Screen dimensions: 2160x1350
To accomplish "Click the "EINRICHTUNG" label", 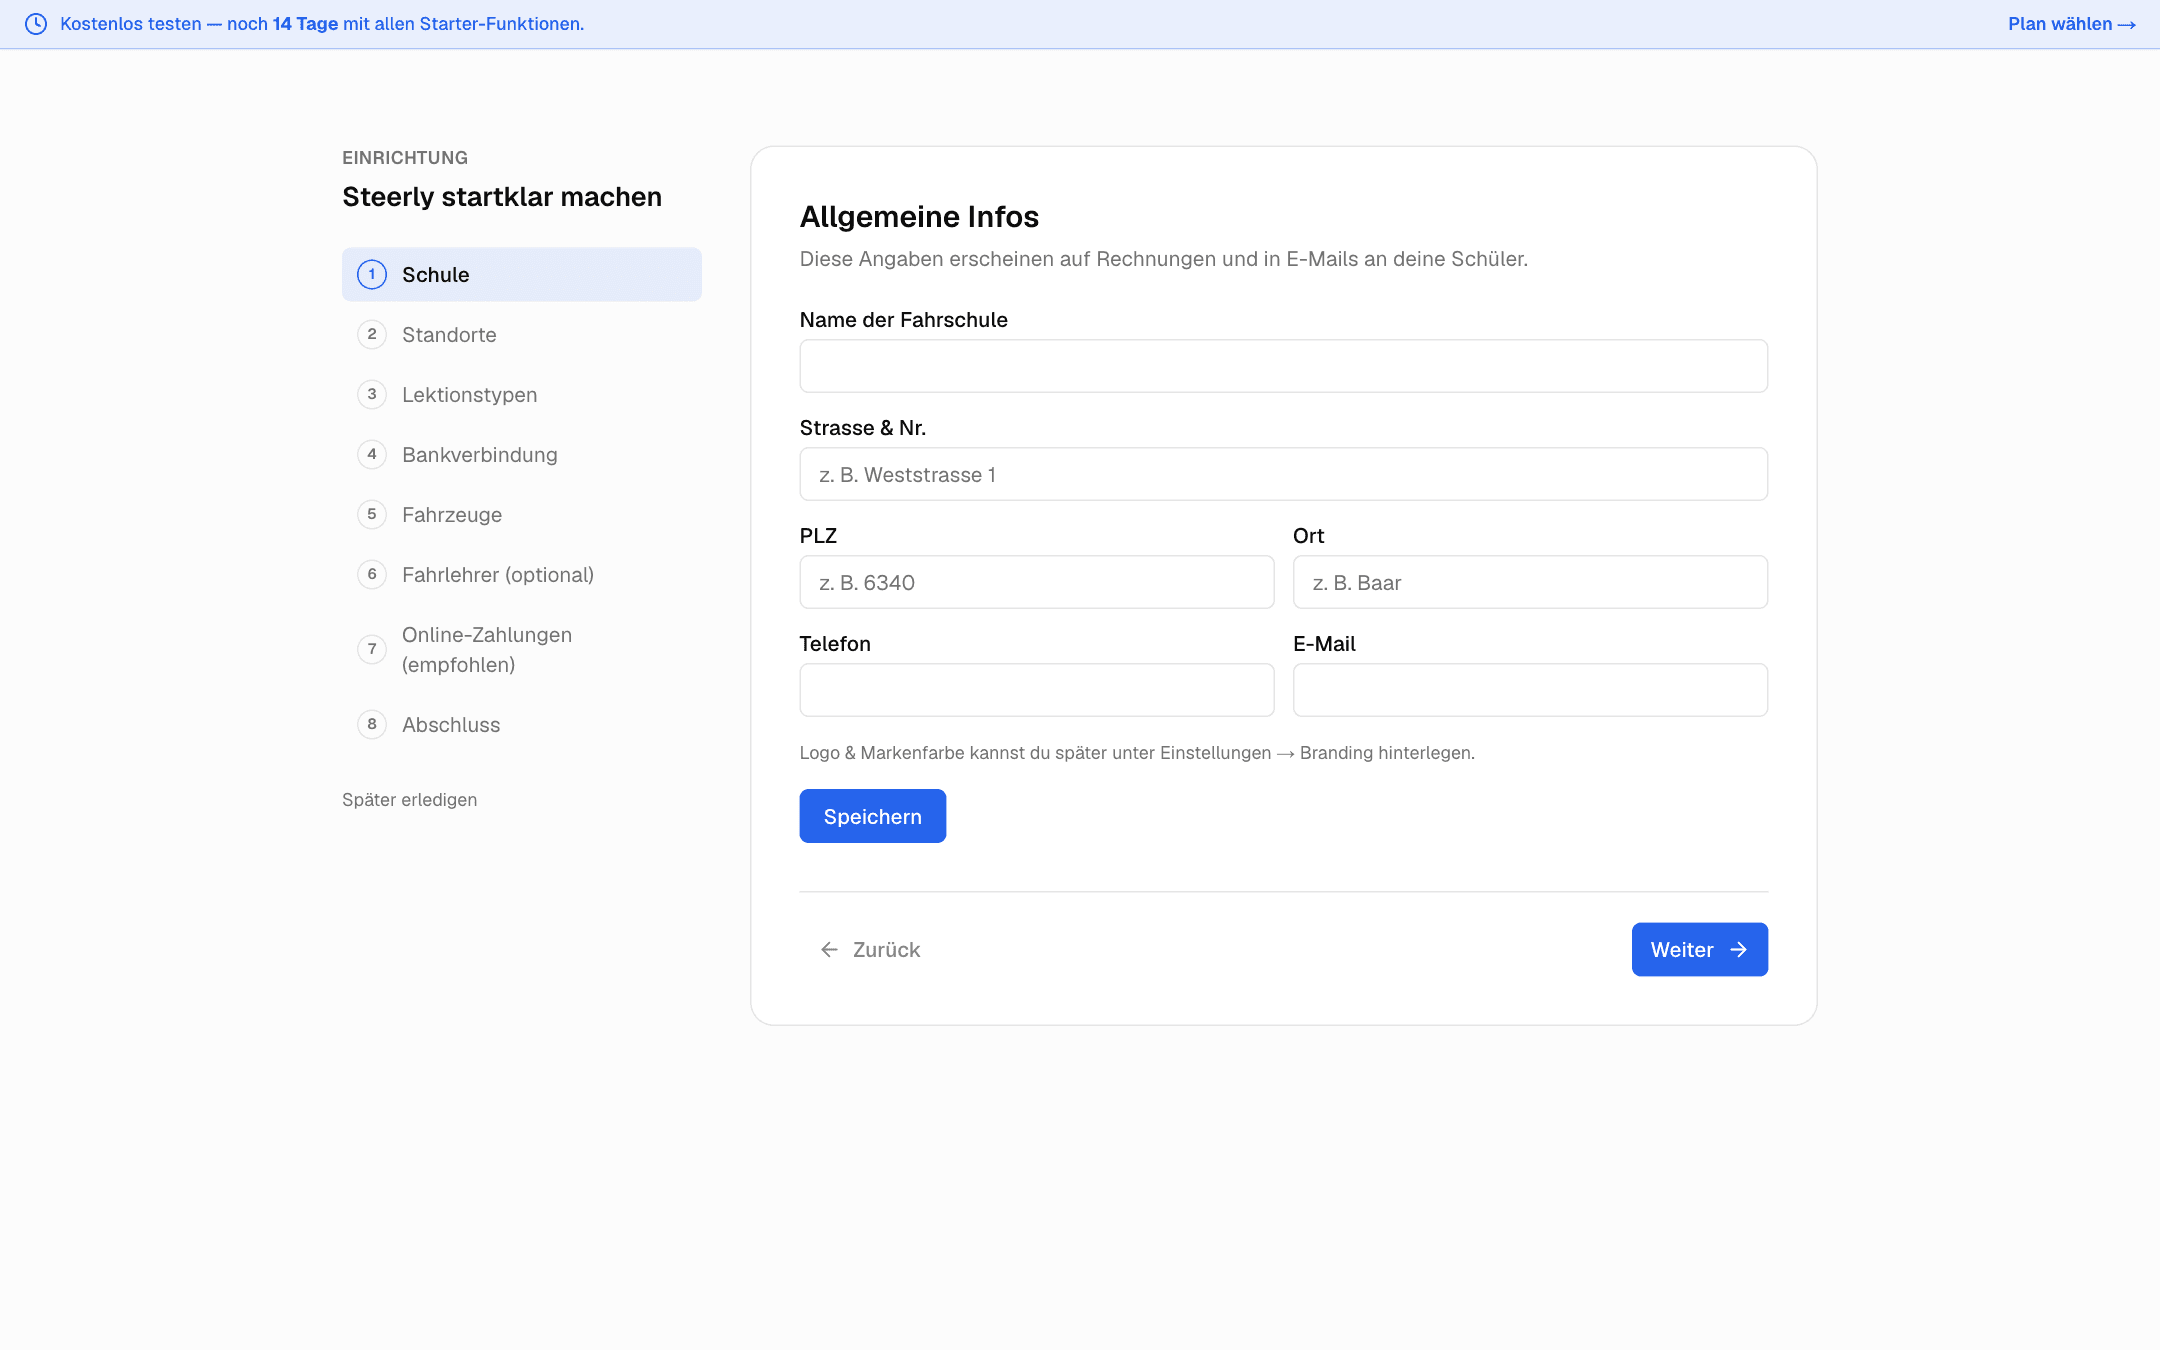I will click(405, 158).
